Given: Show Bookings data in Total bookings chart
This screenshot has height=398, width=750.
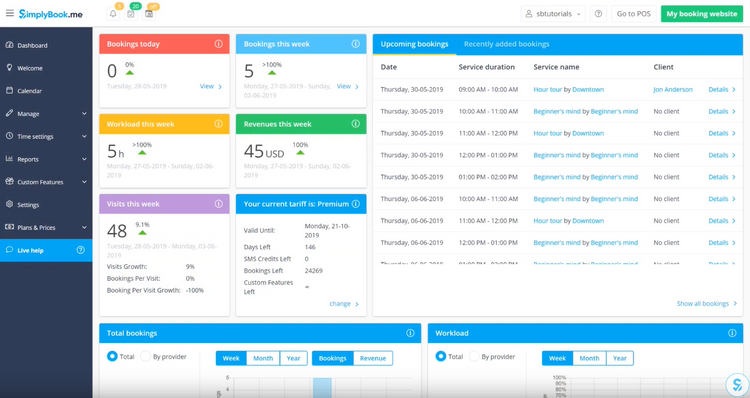Looking at the screenshot, I should click(332, 358).
